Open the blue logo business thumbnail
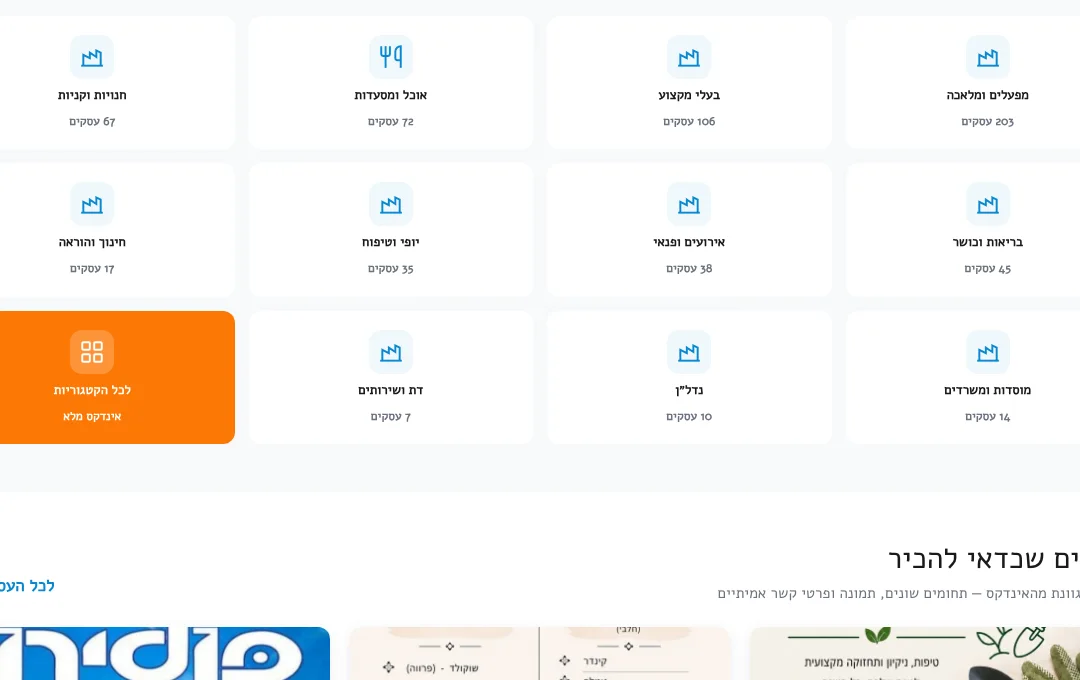This screenshot has height=680, width=1080. (163, 653)
